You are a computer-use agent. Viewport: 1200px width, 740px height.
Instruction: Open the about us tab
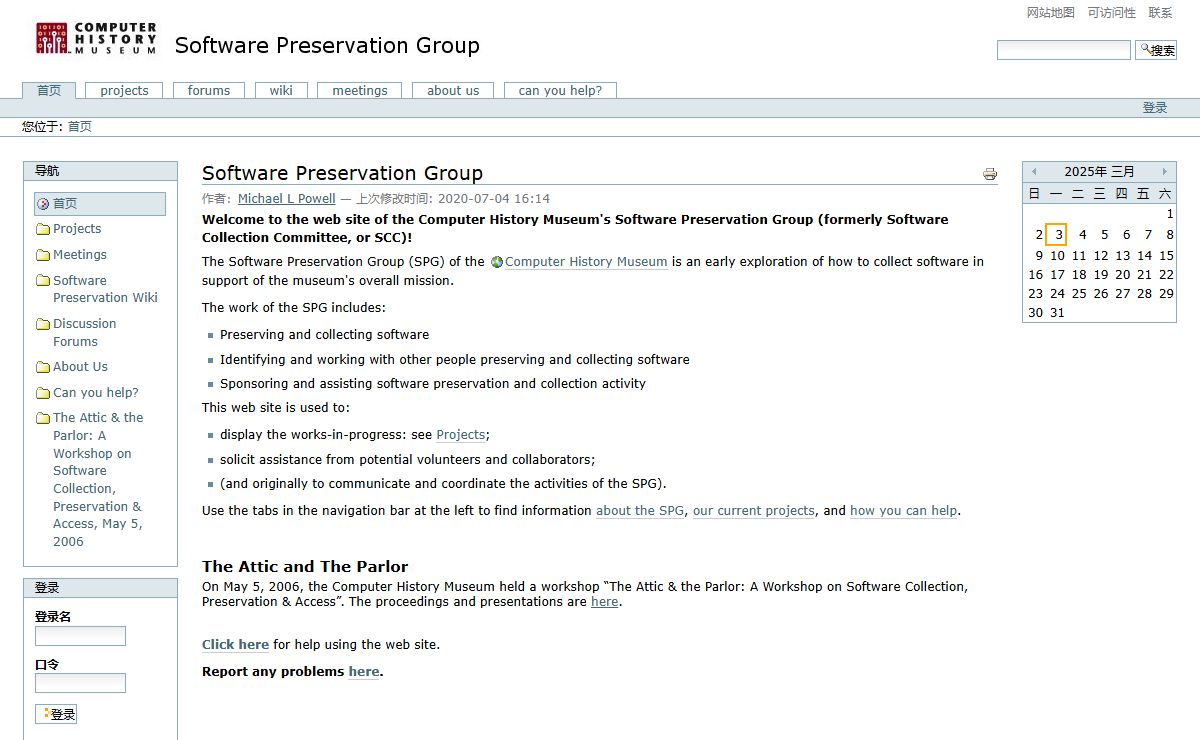(x=453, y=90)
